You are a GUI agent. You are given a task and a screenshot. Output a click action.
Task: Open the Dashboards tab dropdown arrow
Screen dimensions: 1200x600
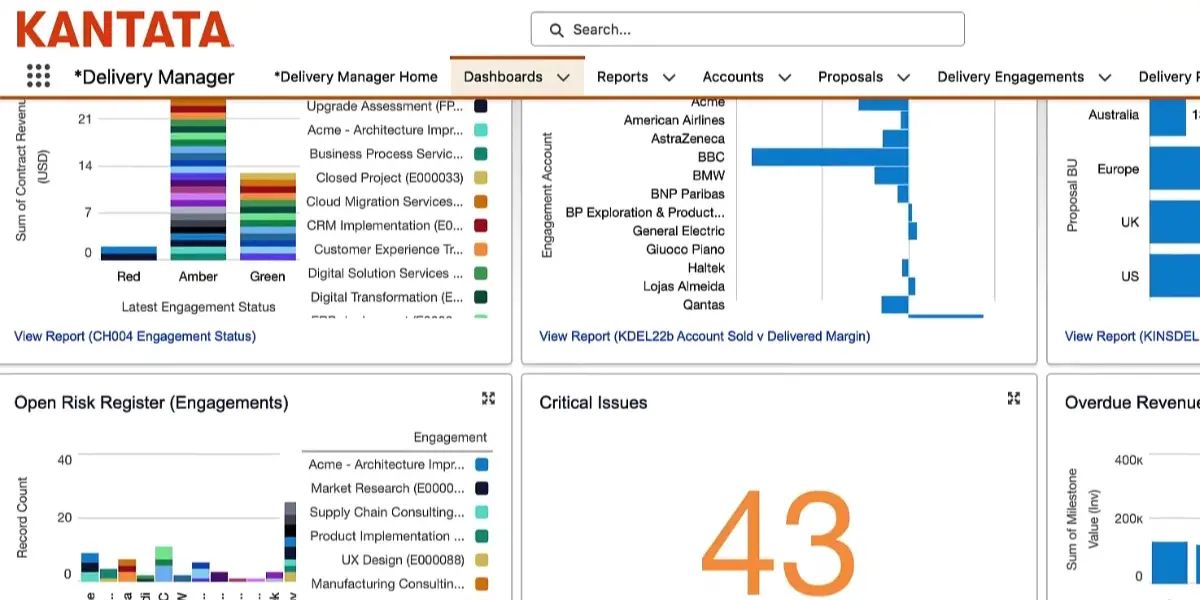(564, 77)
